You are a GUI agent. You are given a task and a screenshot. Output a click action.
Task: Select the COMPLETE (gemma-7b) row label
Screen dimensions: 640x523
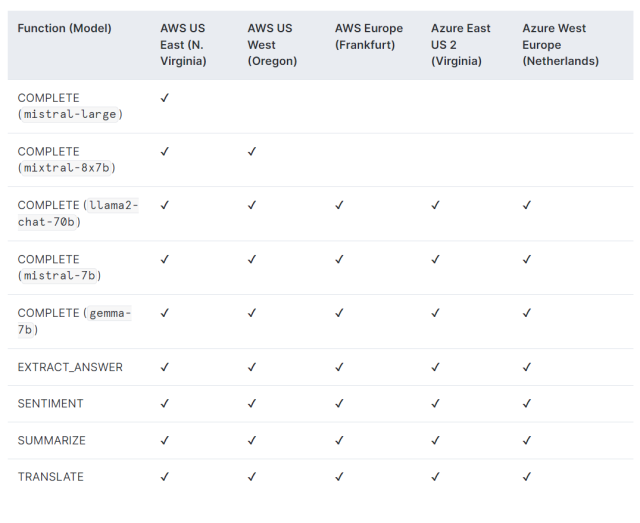point(74,321)
